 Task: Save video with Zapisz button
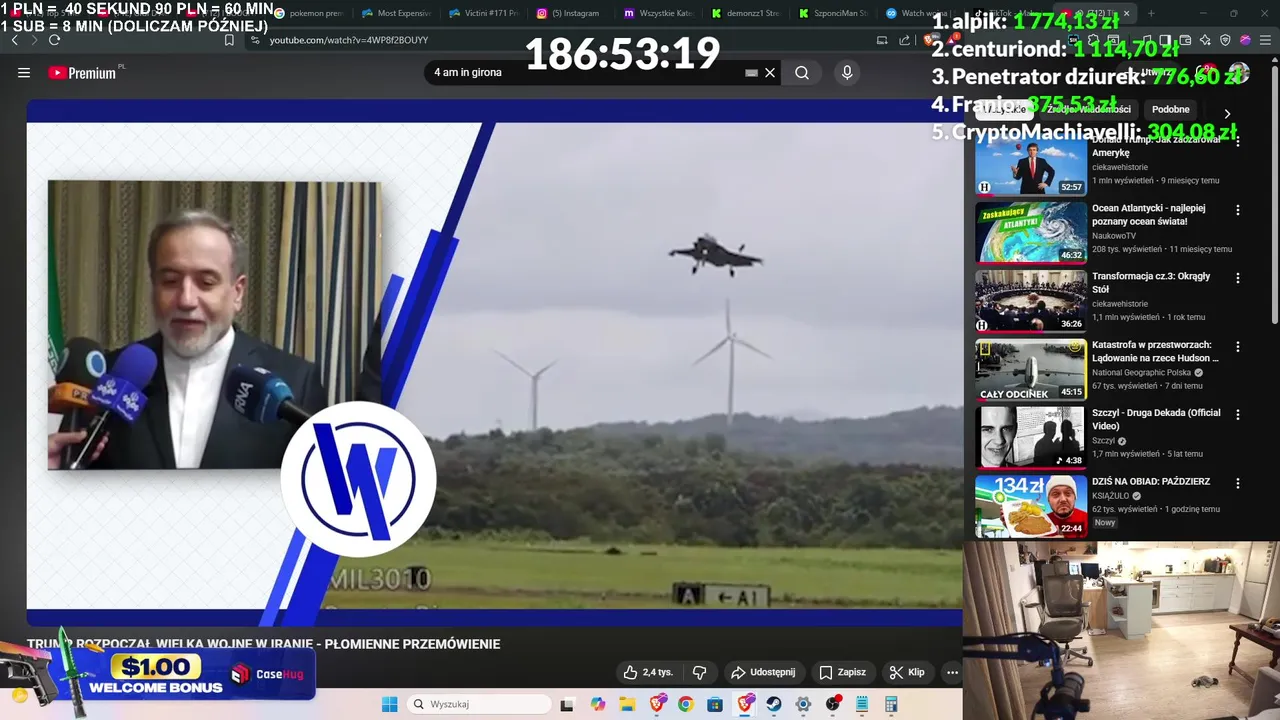point(842,672)
